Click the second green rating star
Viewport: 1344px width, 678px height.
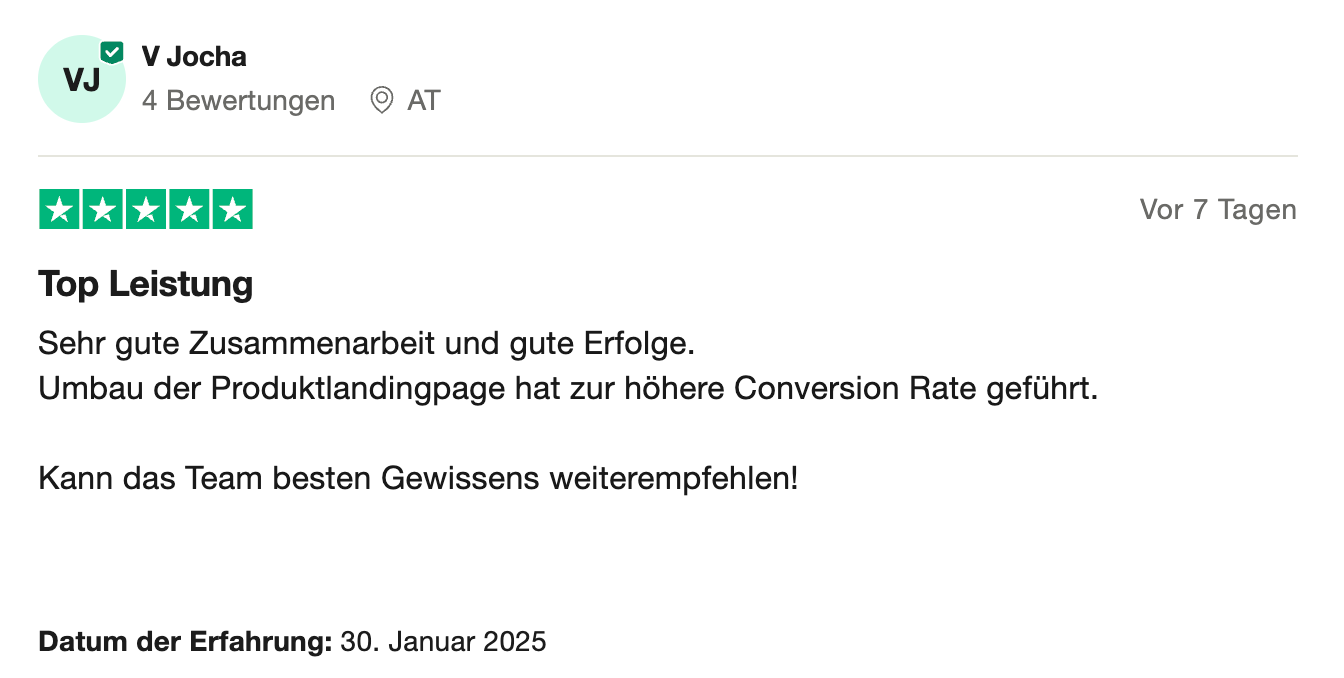(x=103, y=210)
